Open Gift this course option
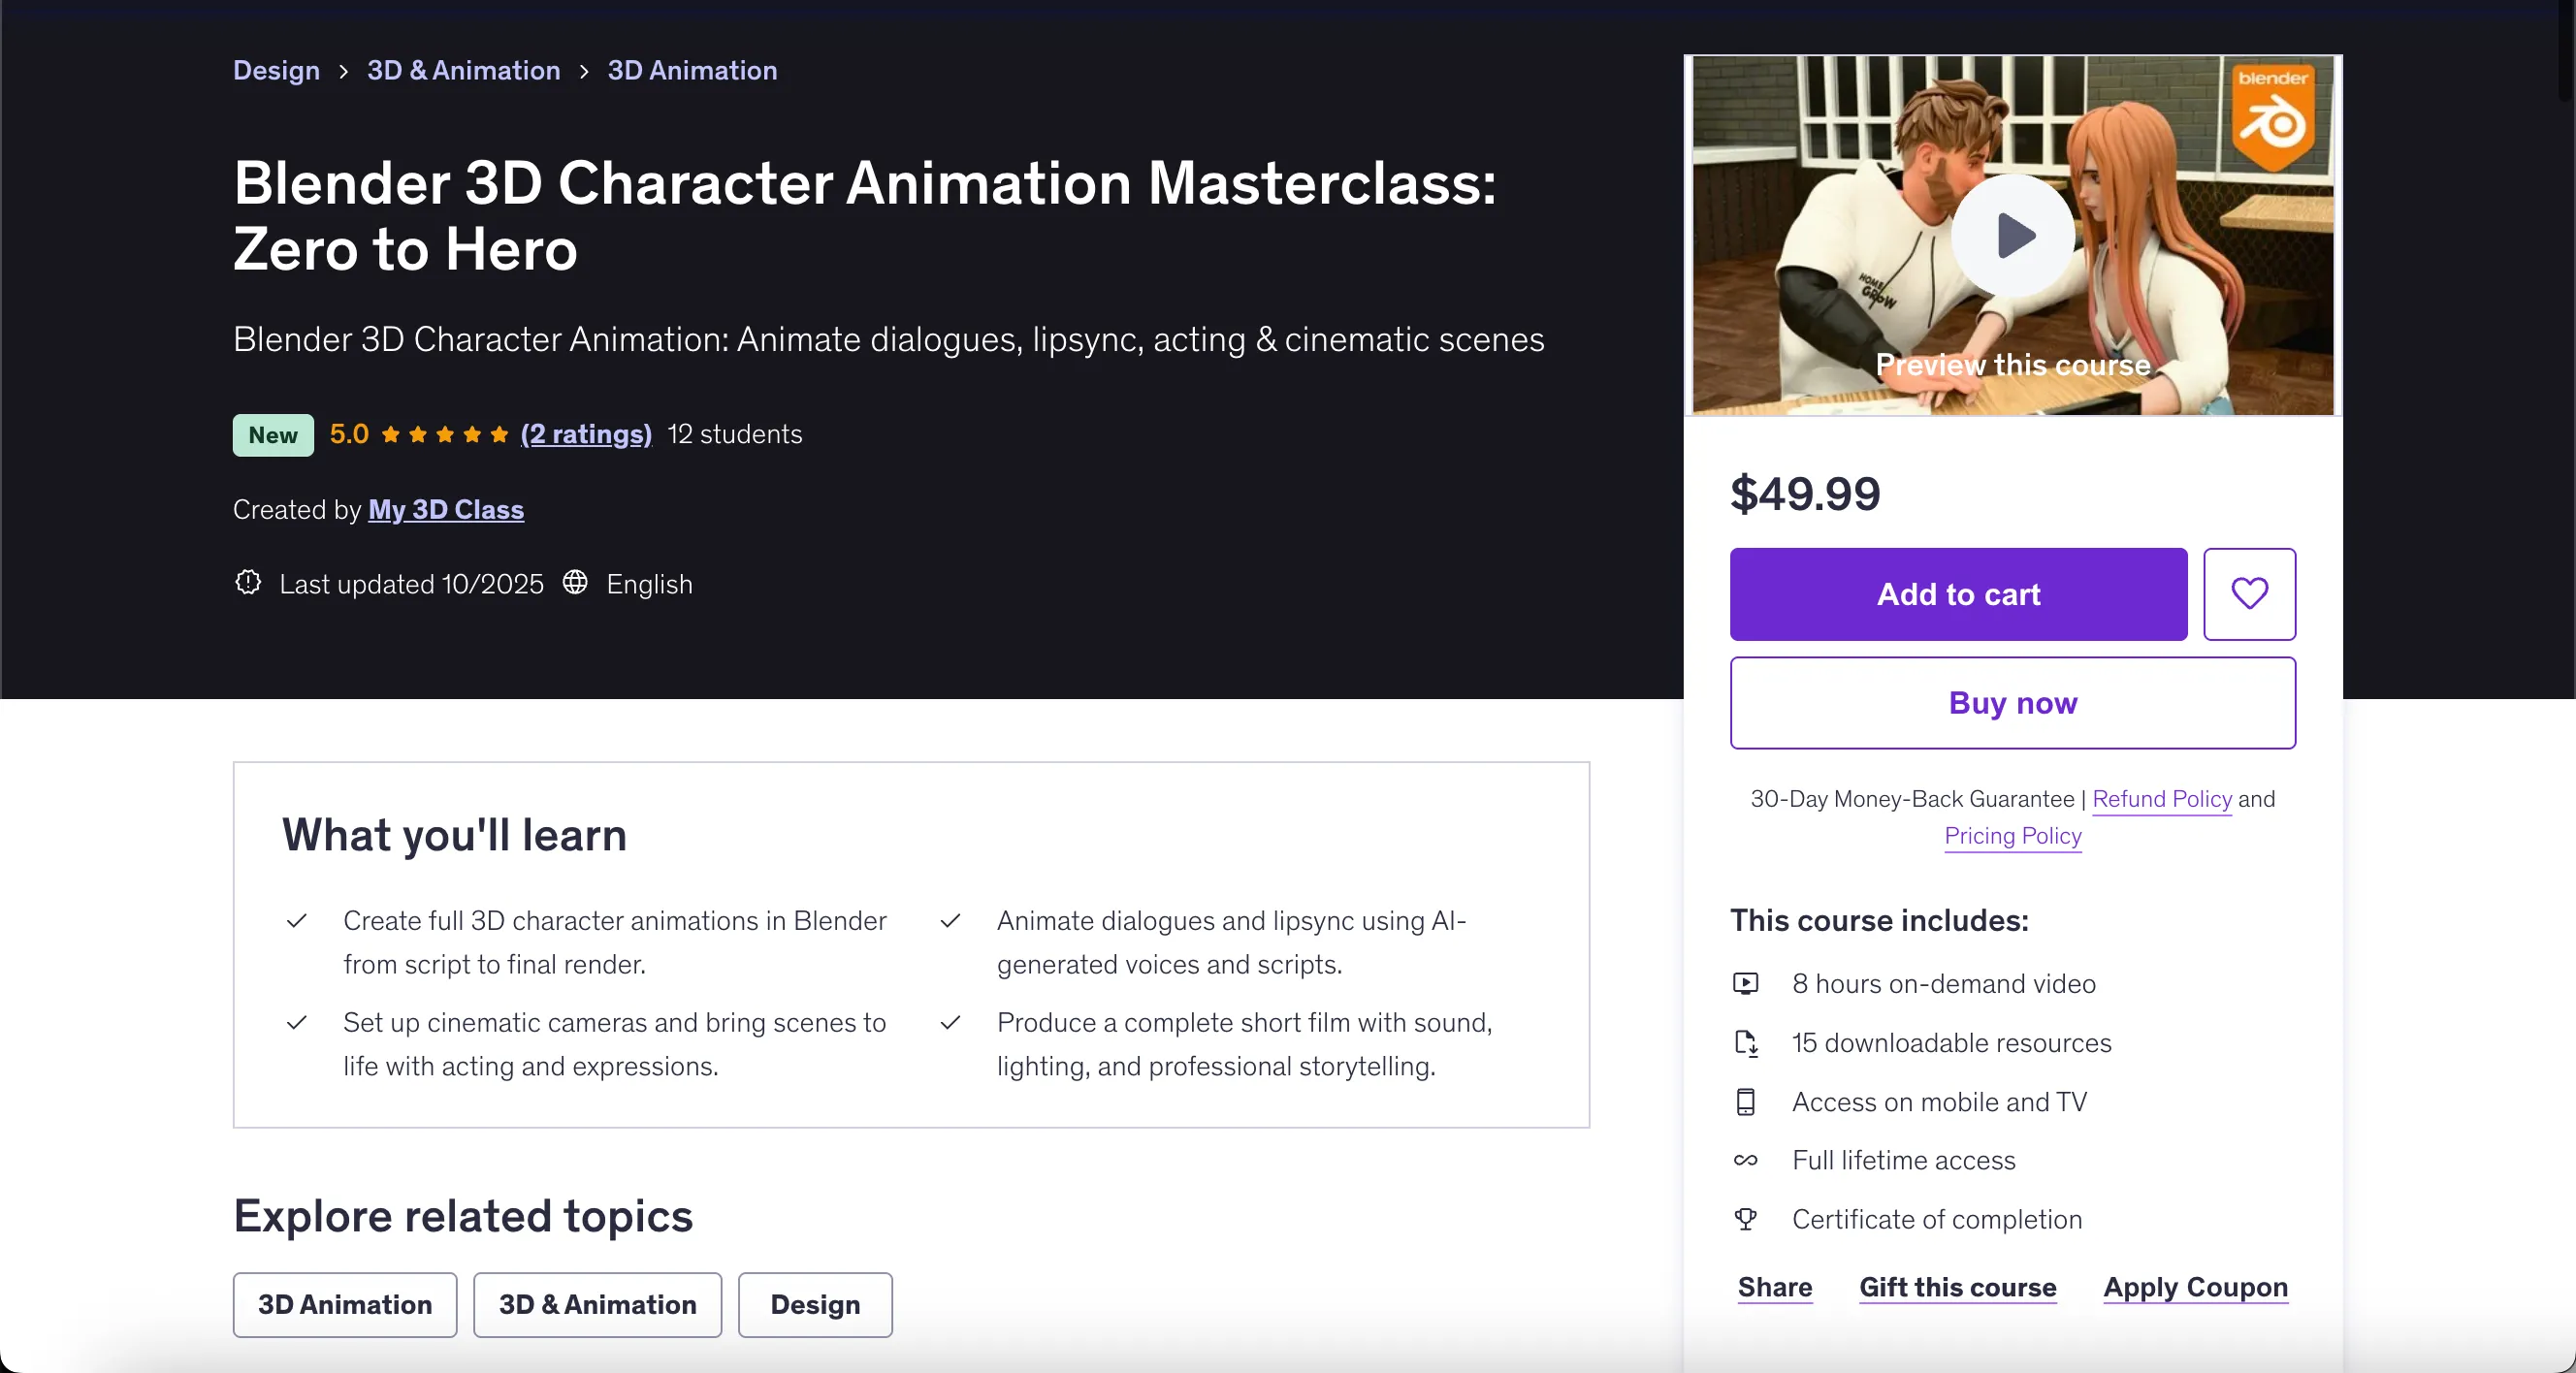 (1957, 1288)
